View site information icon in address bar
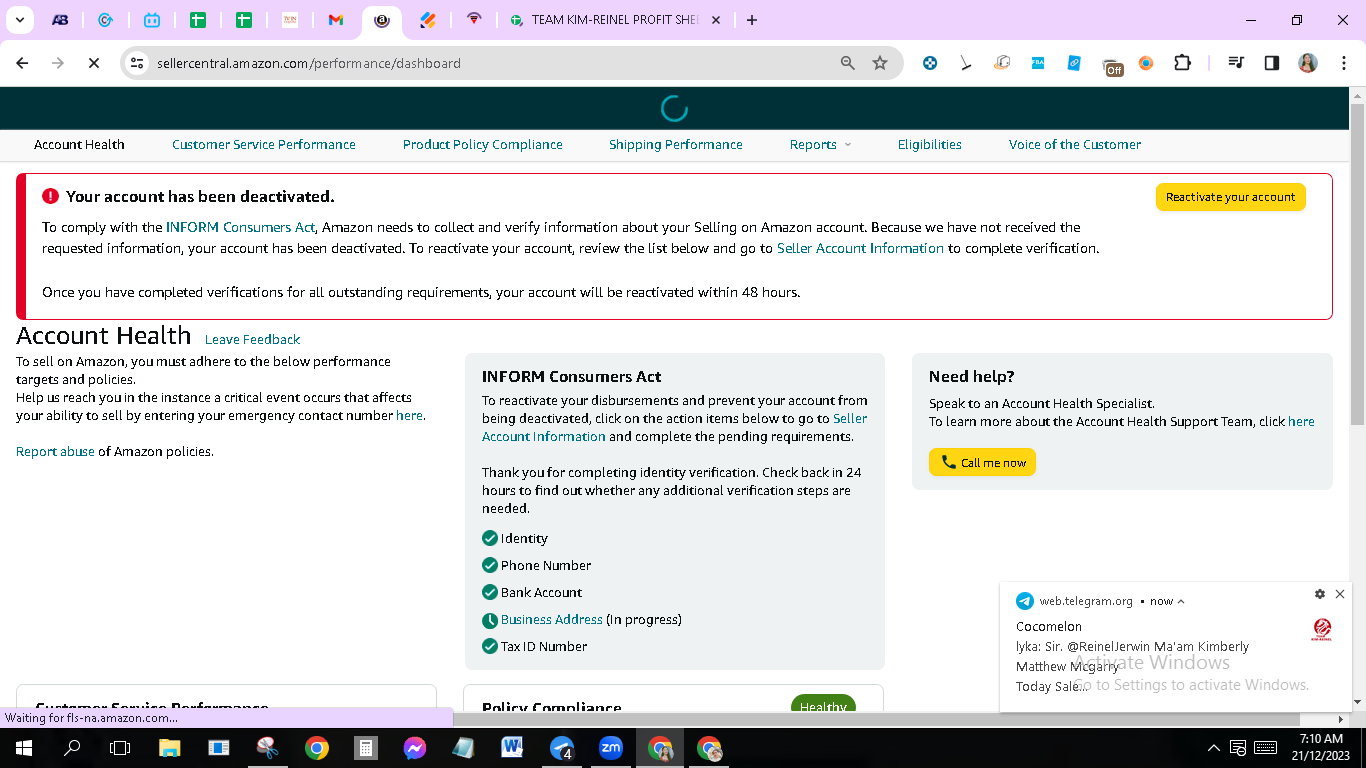This screenshot has height=768, width=1366. pos(138,63)
